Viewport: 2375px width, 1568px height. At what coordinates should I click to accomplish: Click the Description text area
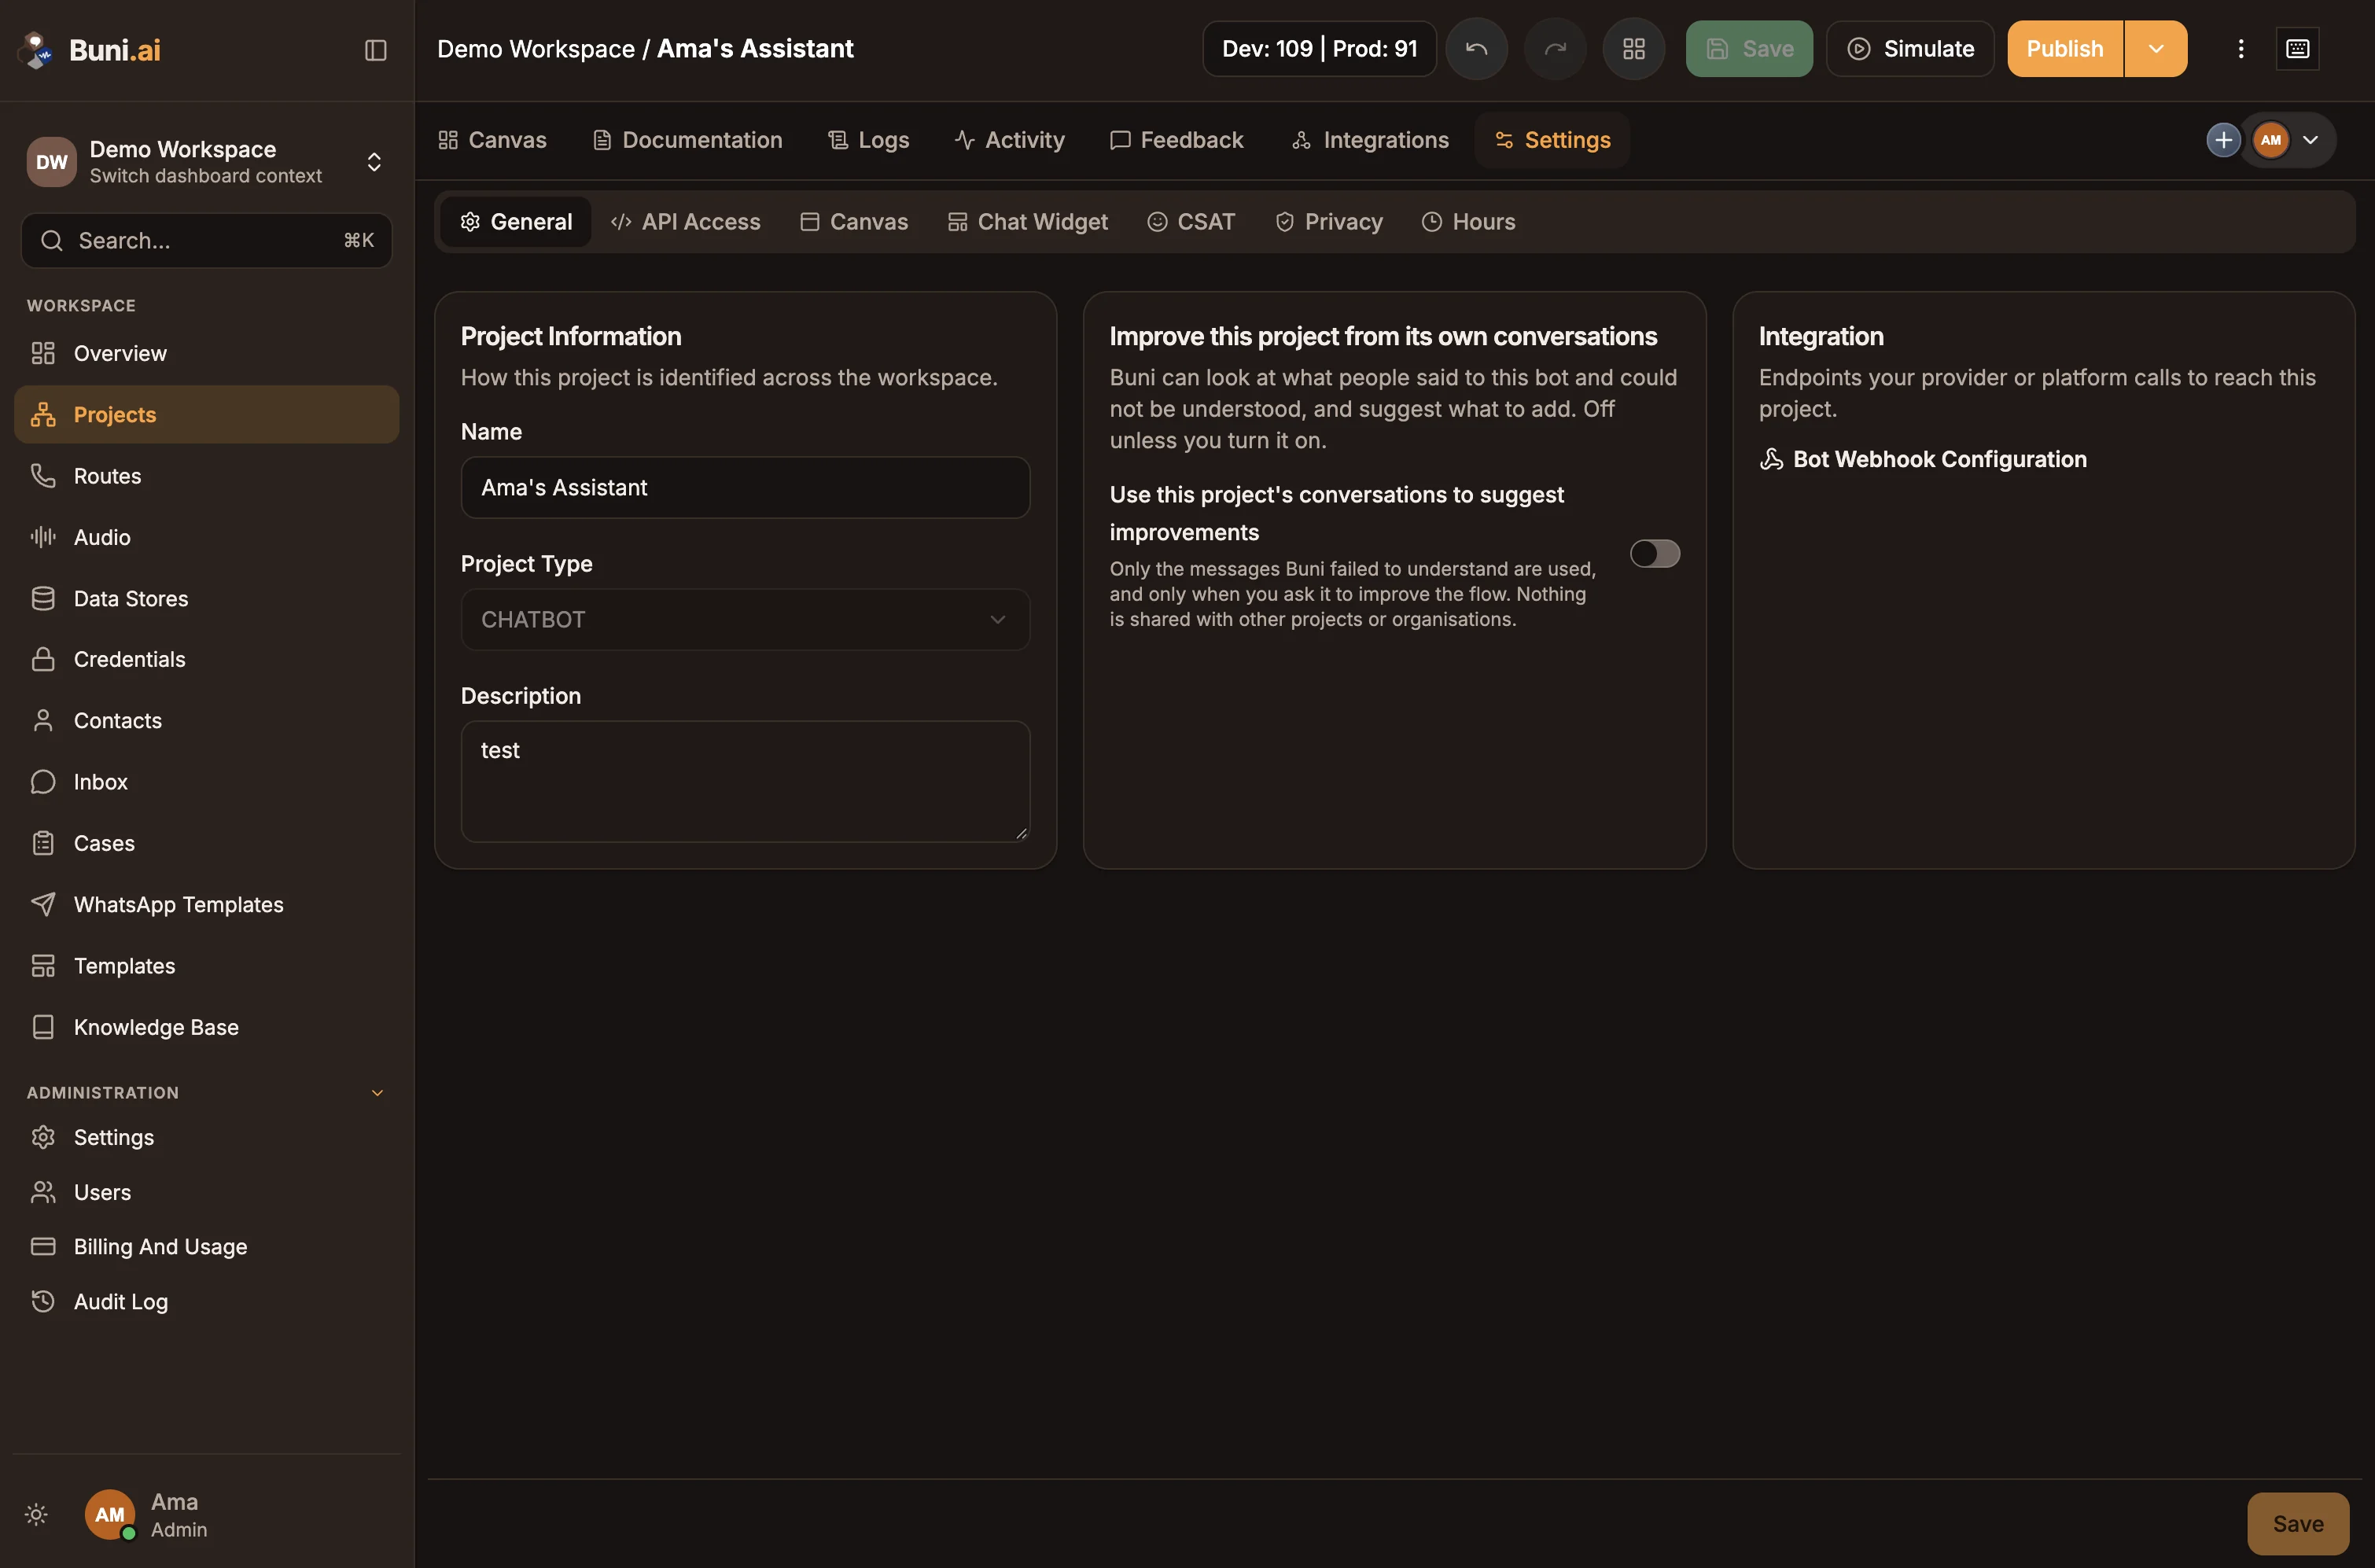pyautogui.click(x=745, y=782)
